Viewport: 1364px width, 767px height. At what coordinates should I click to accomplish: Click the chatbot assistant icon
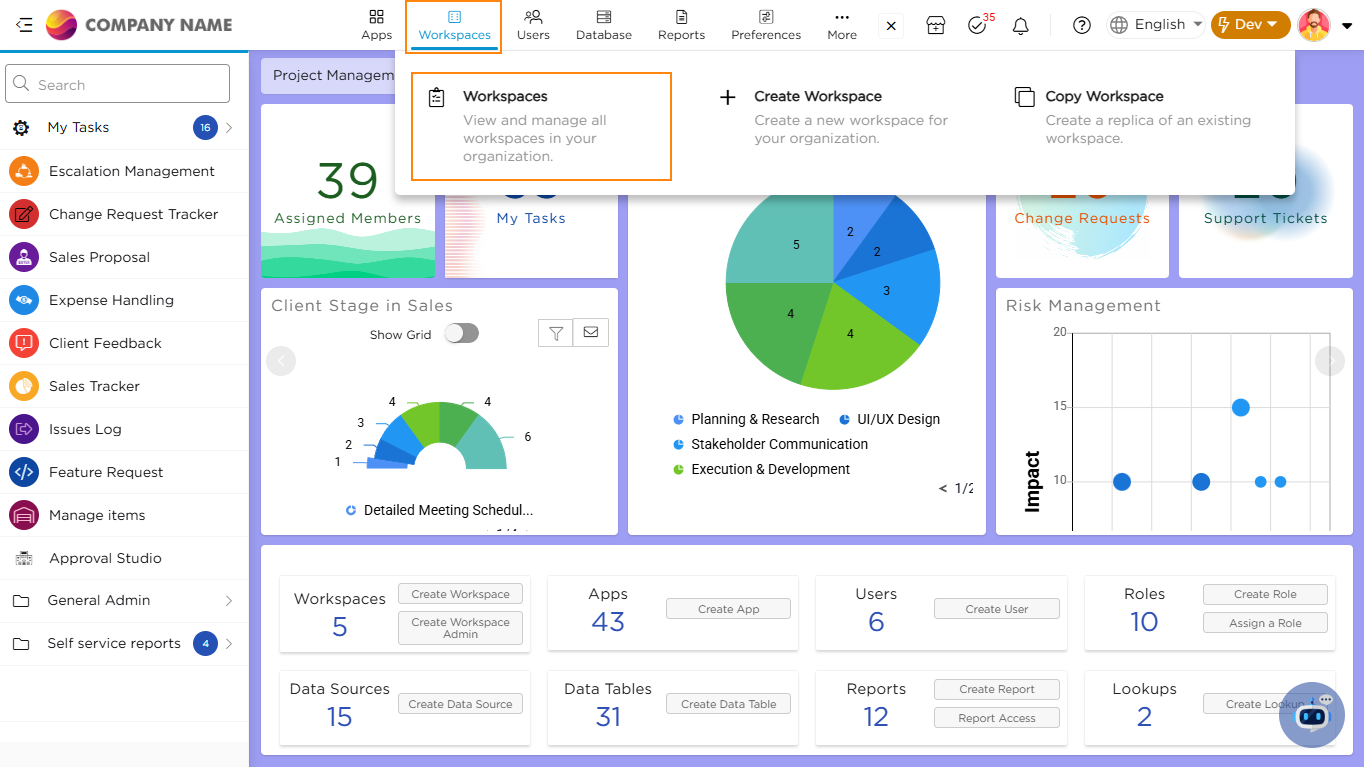[x=1312, y=714]
